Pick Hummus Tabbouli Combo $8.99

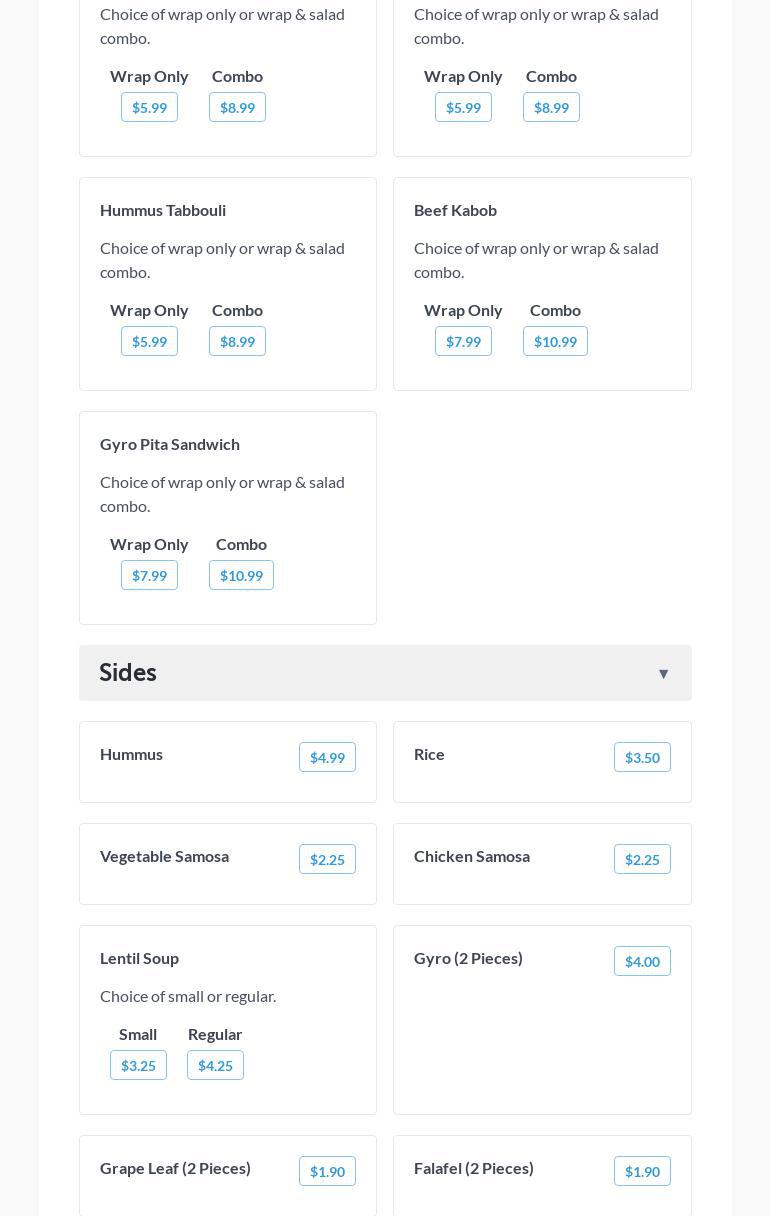pos(237,341)
